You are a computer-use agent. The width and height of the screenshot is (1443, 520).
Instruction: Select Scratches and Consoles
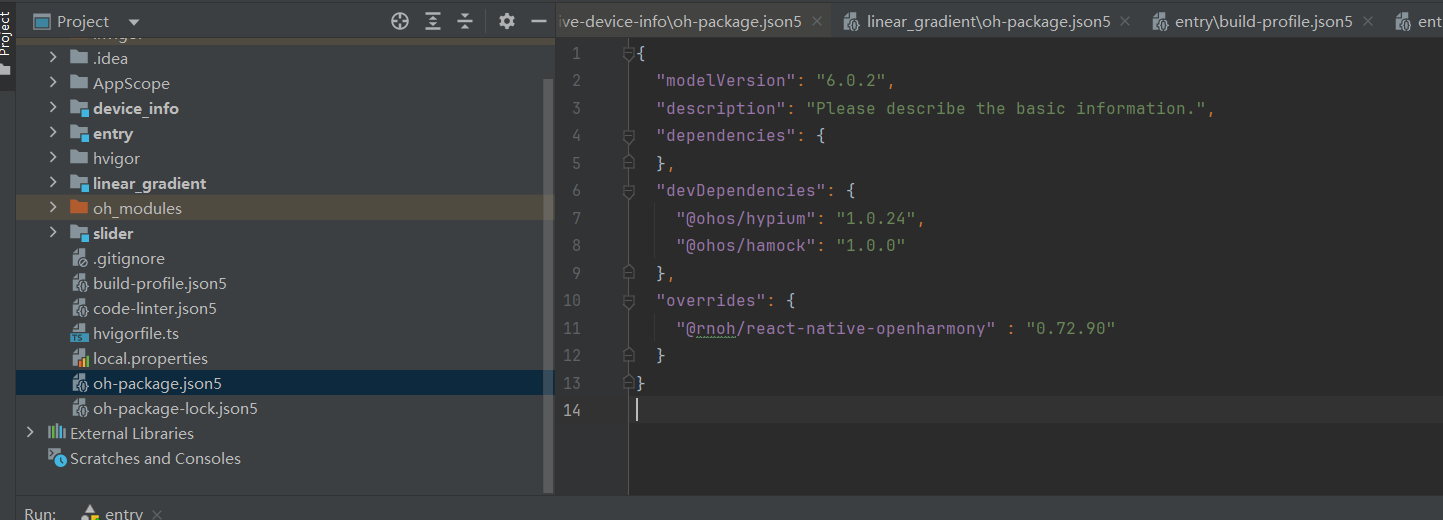[155, 458]
